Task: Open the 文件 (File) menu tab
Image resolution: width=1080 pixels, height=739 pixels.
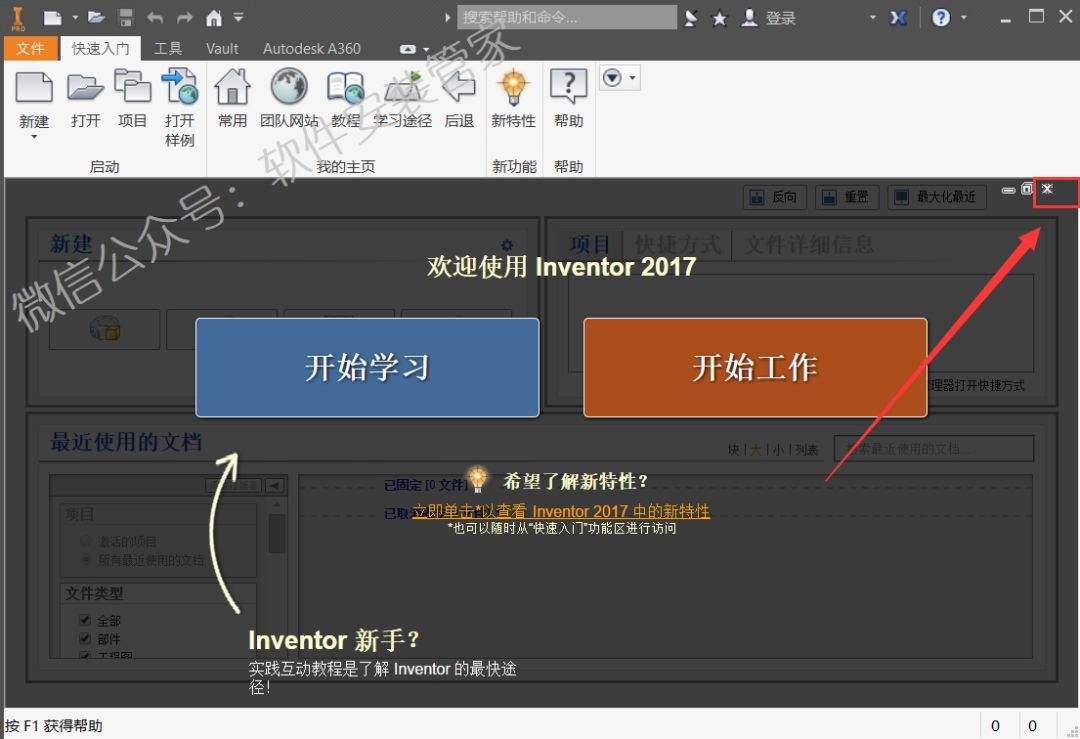Action: [30, 48]
